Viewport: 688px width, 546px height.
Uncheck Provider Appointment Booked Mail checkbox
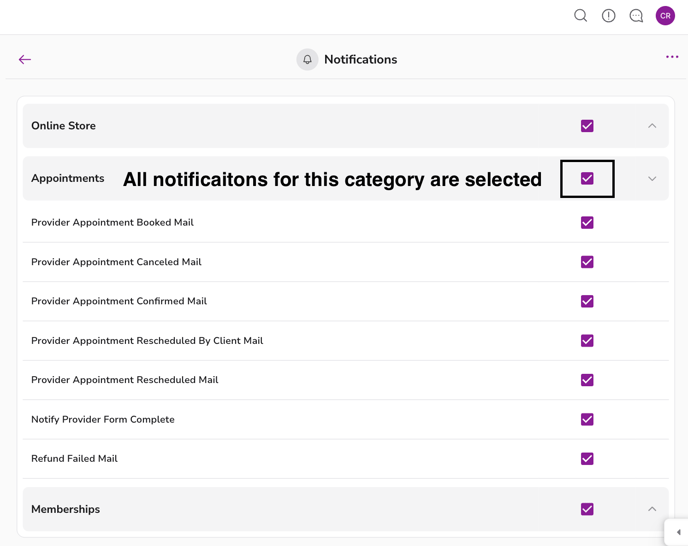(587, 223)
